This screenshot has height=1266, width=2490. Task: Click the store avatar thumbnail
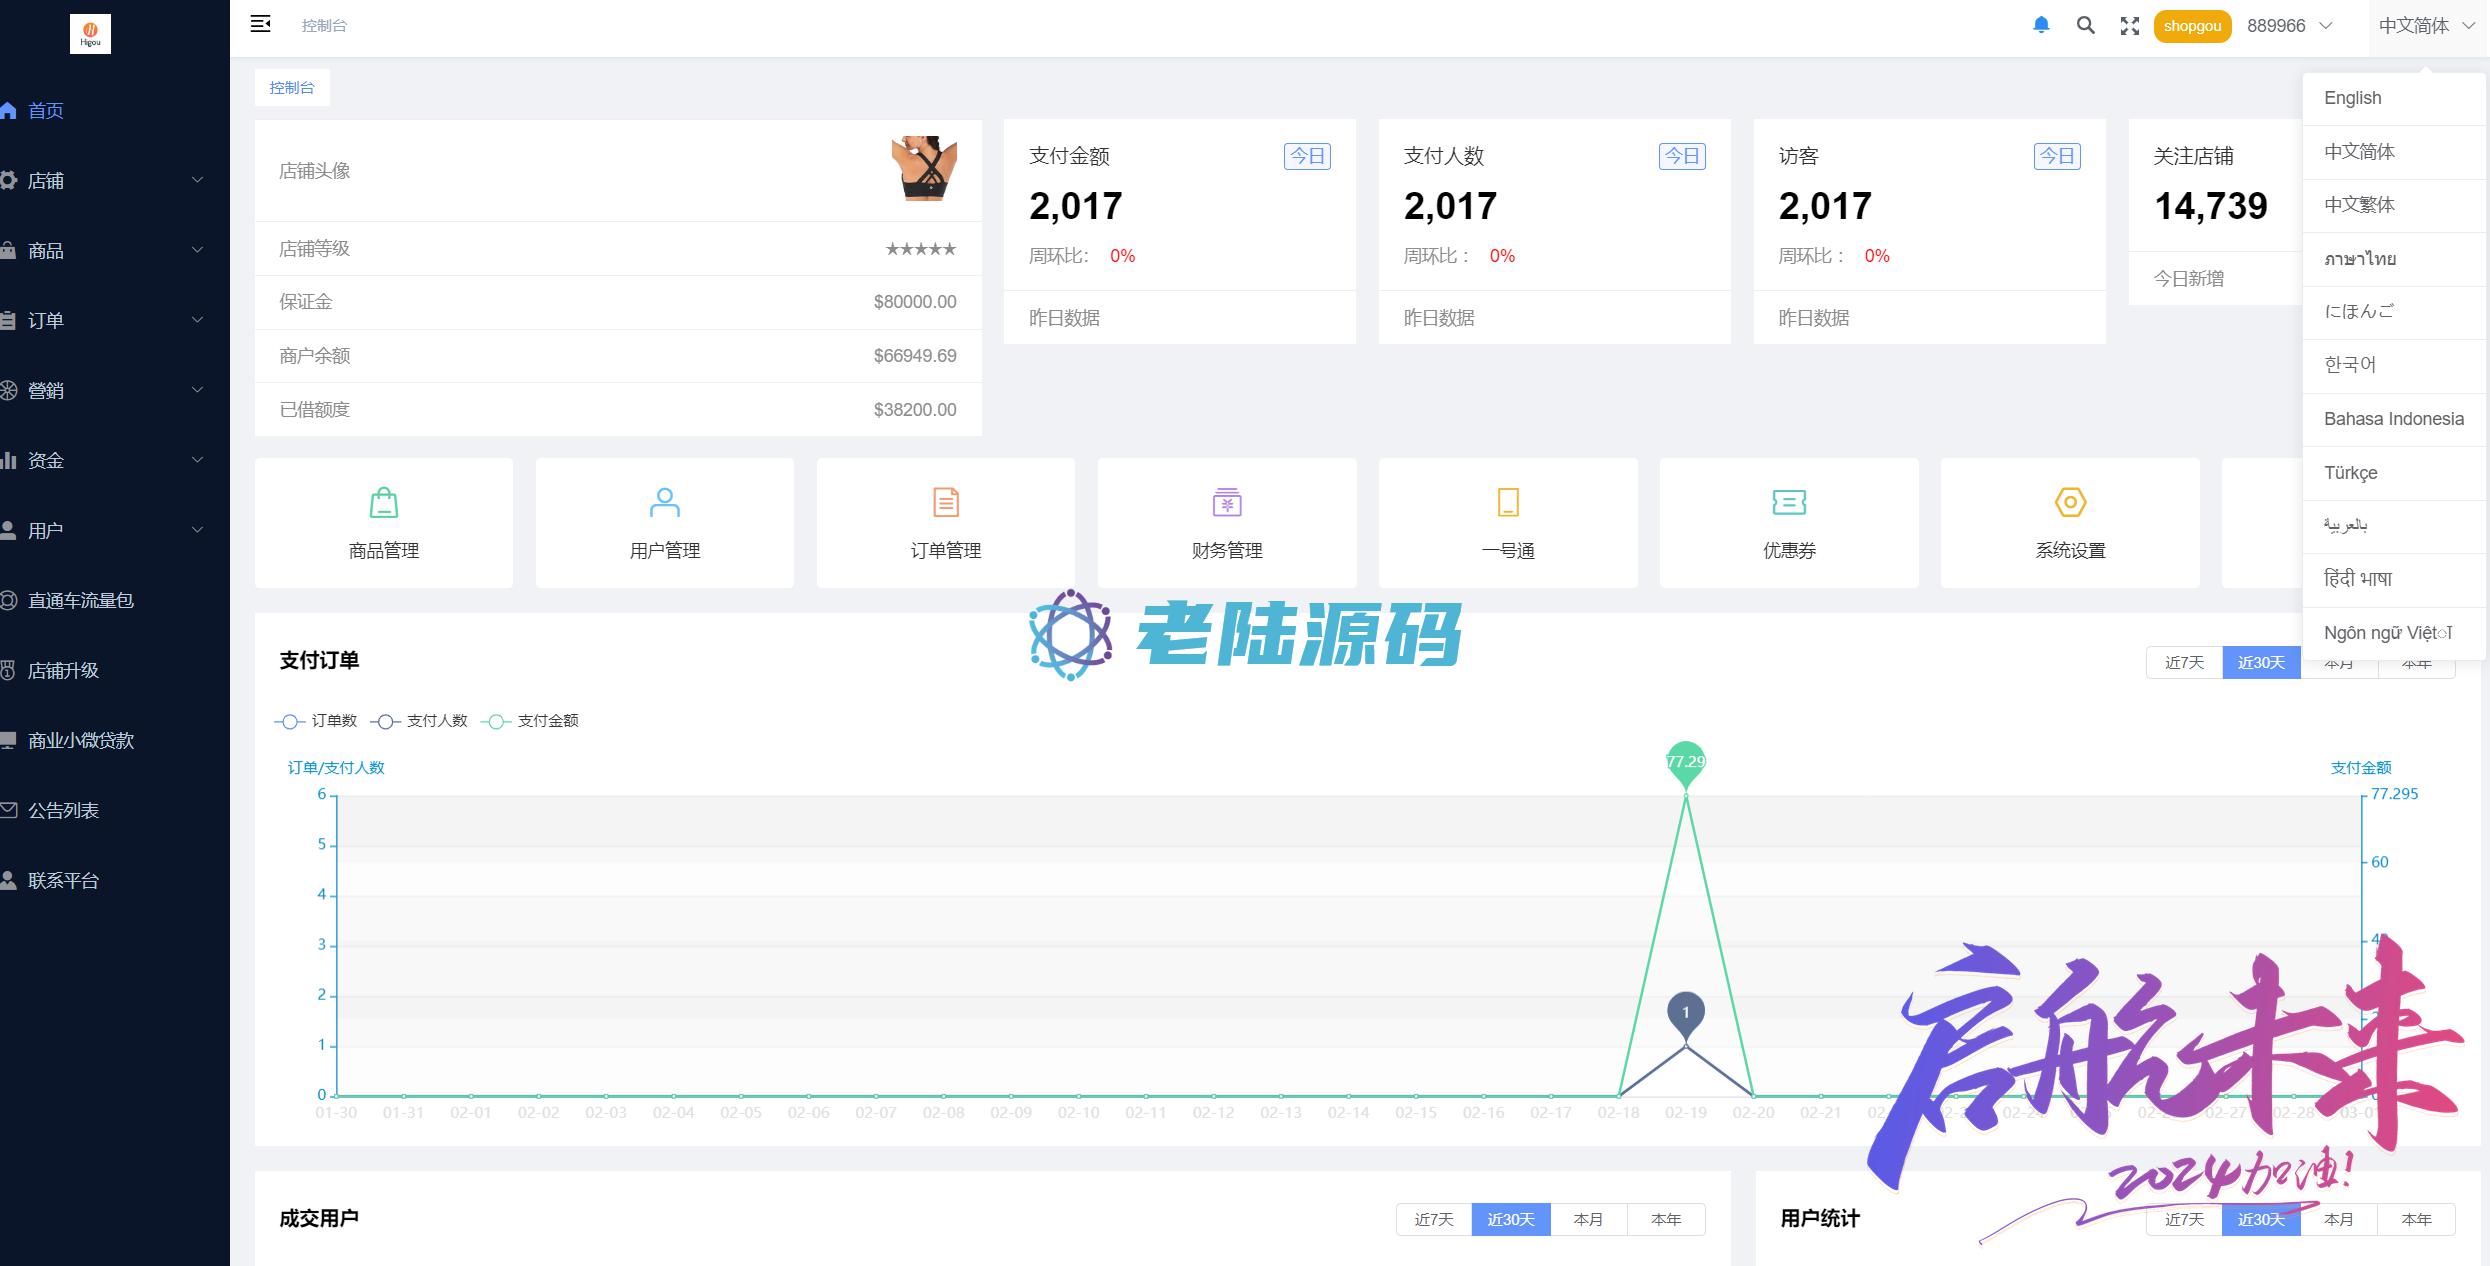pyautogui.click(x=924, y=169)
